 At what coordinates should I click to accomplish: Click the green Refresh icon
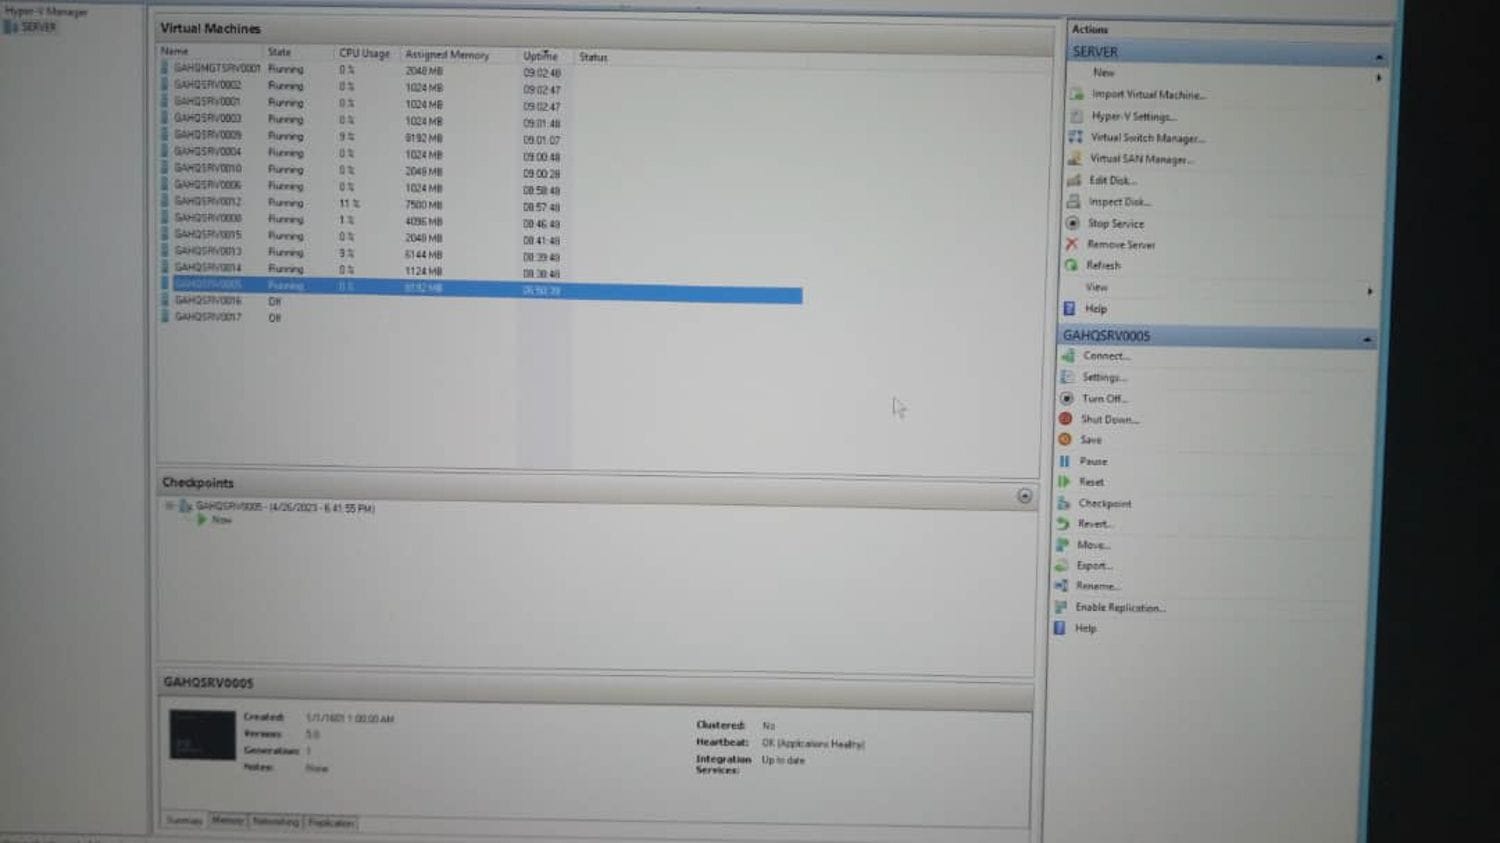pos(1071,265)
